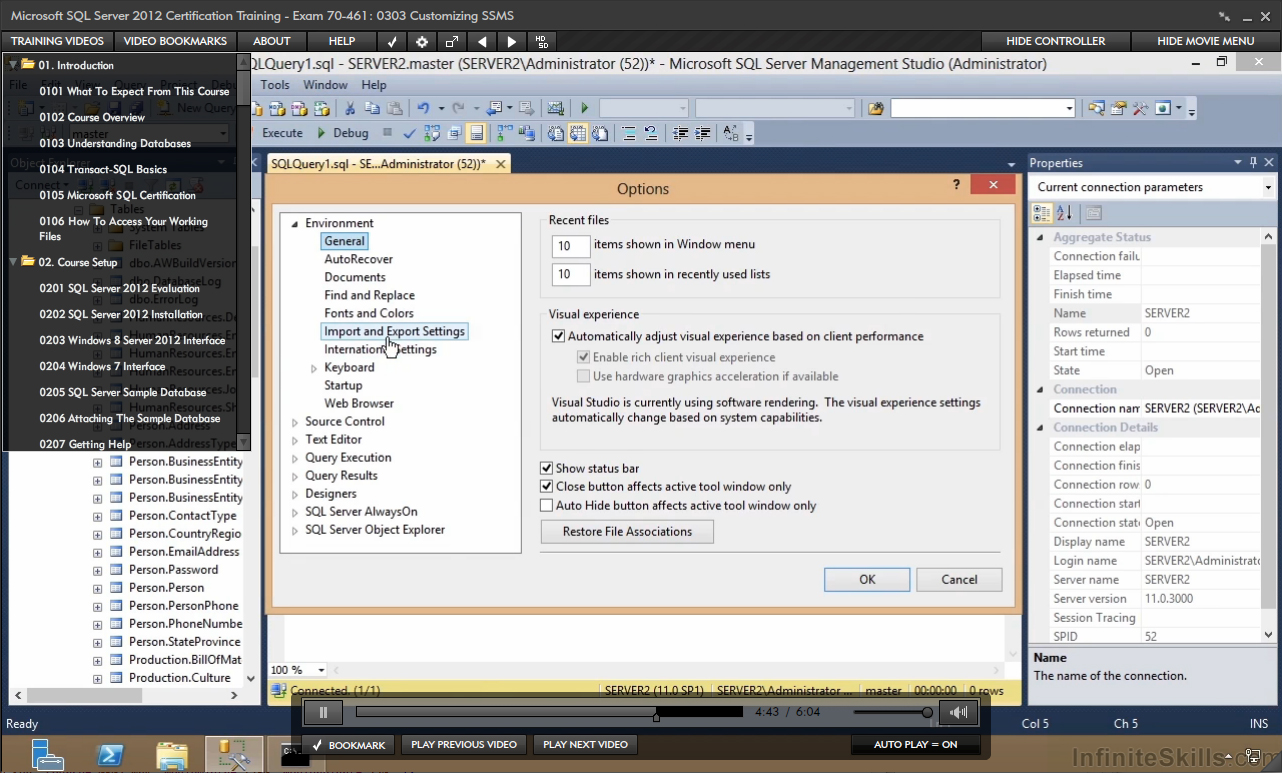
Task: Click the next right-arrow icon in trainer bar
Action: click(512, 42)
